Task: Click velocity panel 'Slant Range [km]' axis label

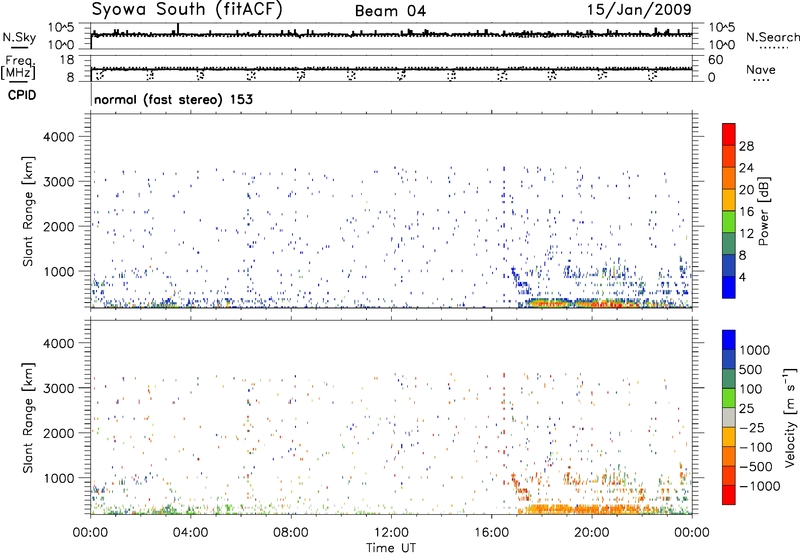Action: 28,417
